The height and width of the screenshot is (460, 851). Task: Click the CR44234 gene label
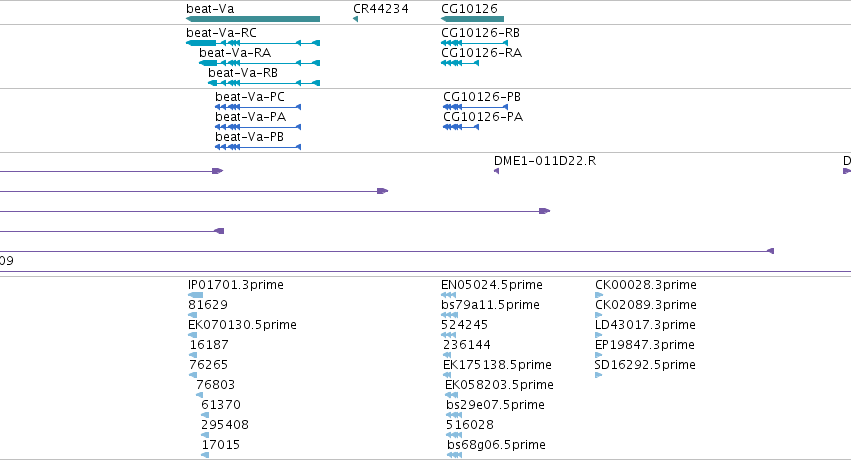(380, 9)
